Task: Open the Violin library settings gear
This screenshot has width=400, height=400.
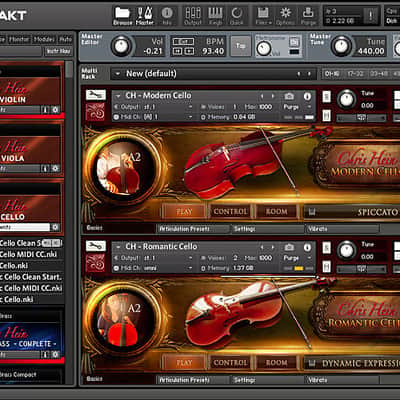Action: pos(55,109)
